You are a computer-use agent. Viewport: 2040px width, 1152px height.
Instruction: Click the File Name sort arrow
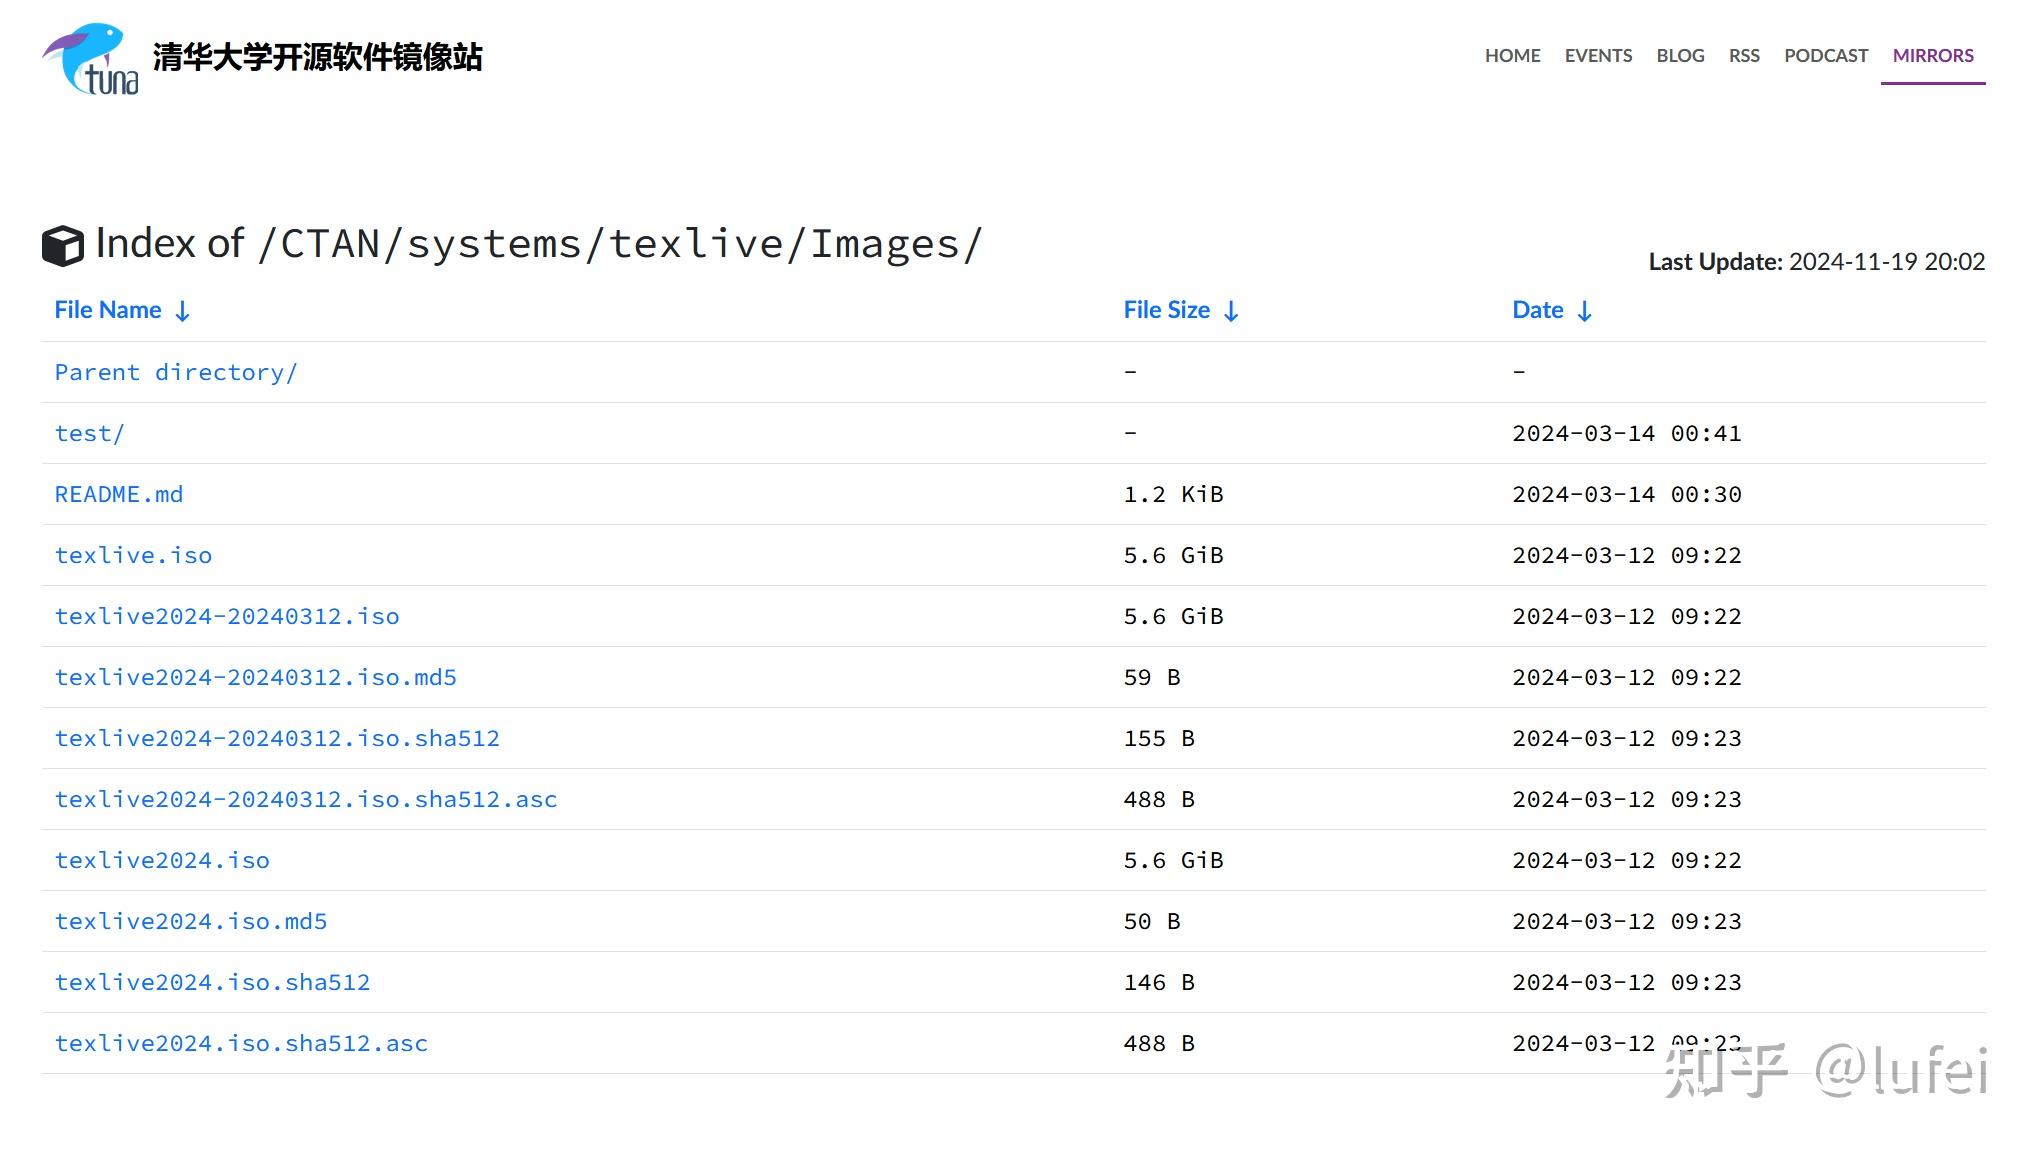point(183,311)
